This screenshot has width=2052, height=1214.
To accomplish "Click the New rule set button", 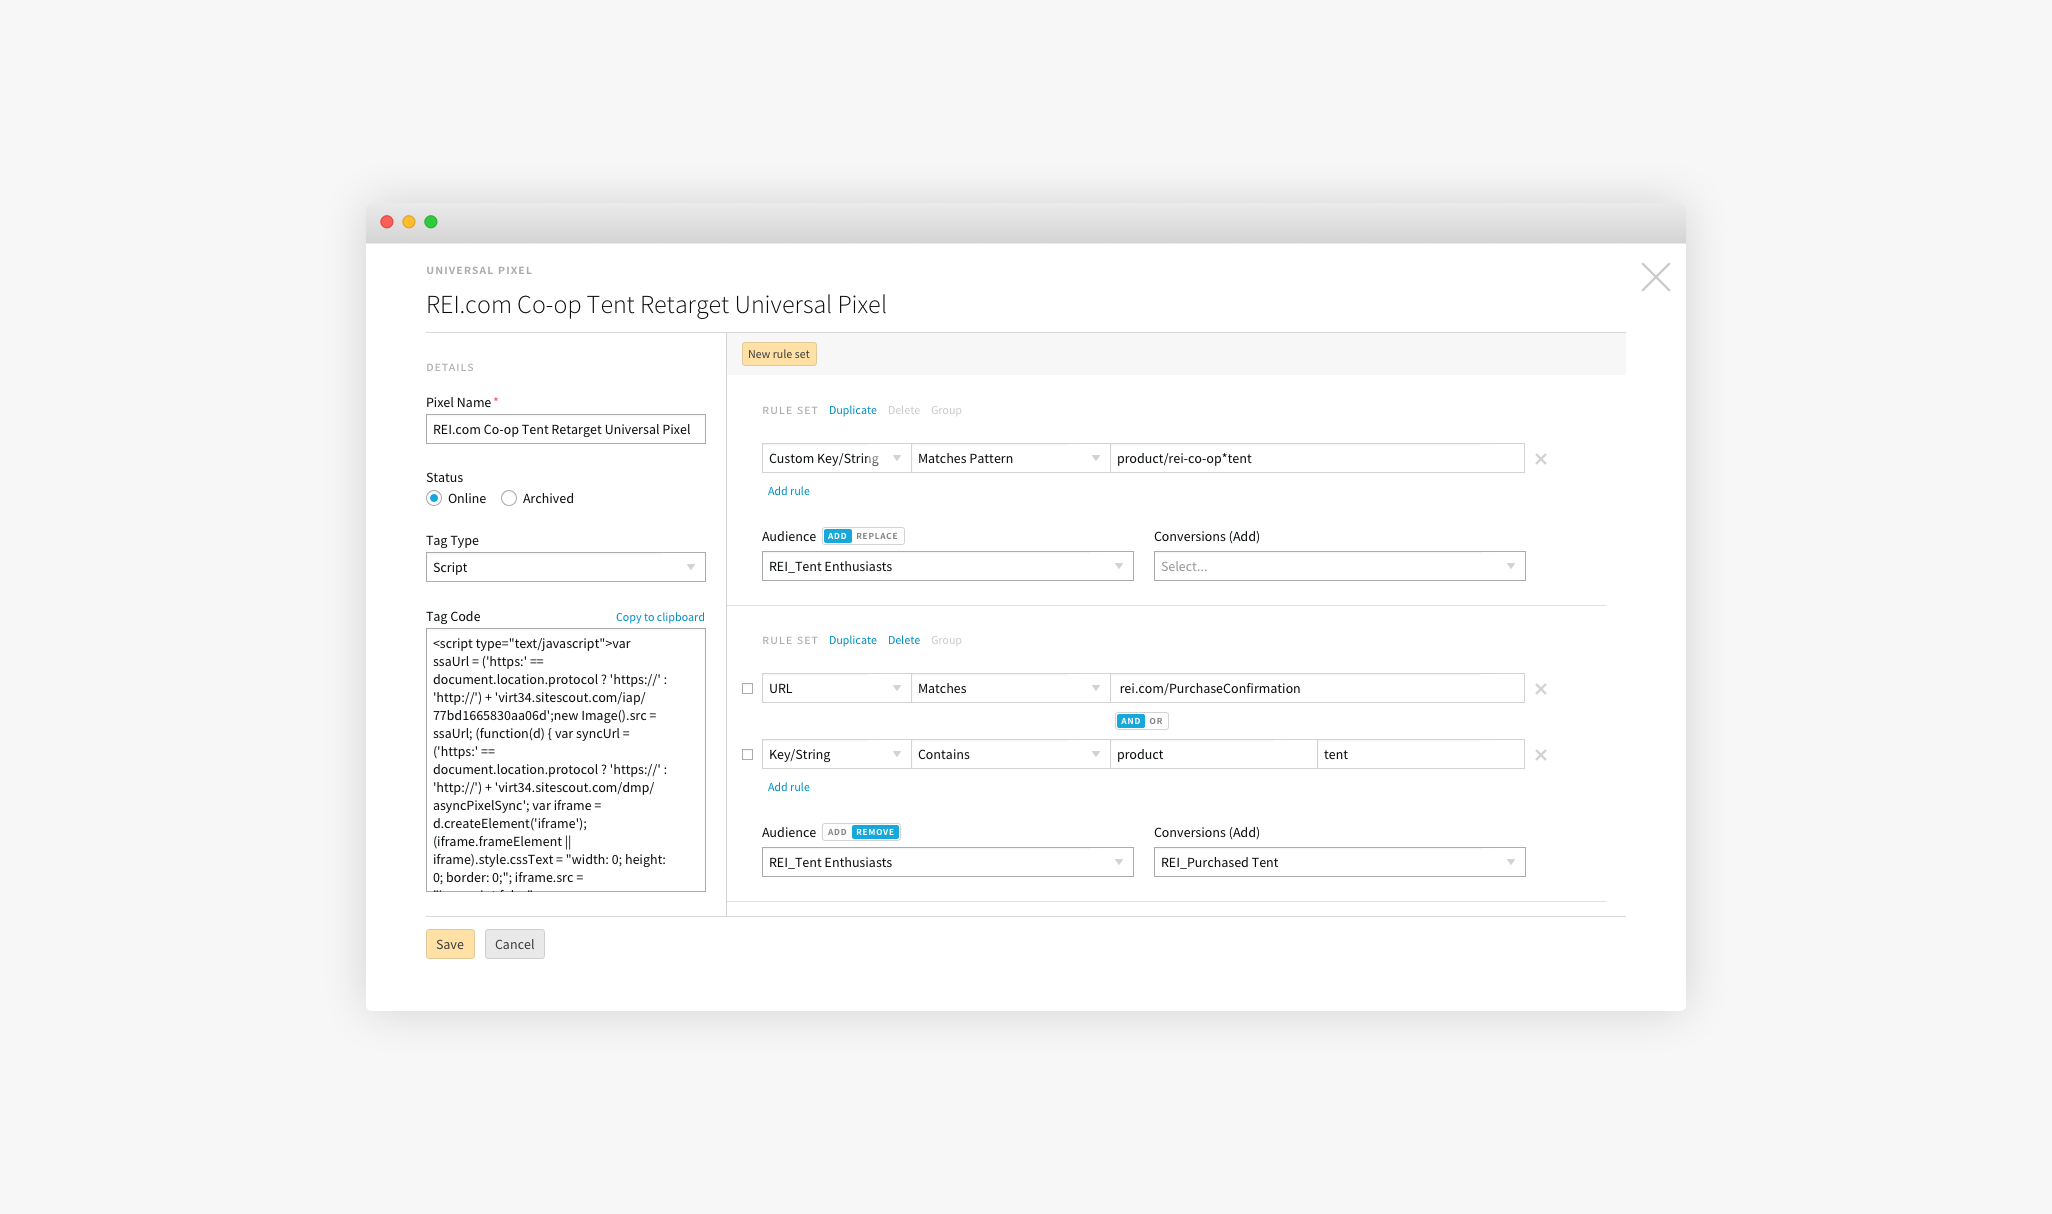I will pos(778,354).
